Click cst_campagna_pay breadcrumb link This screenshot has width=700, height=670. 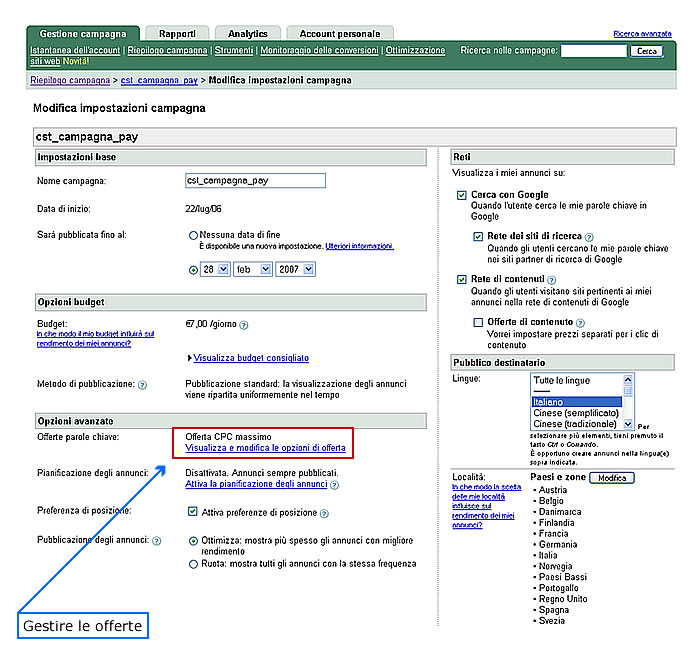159,80
